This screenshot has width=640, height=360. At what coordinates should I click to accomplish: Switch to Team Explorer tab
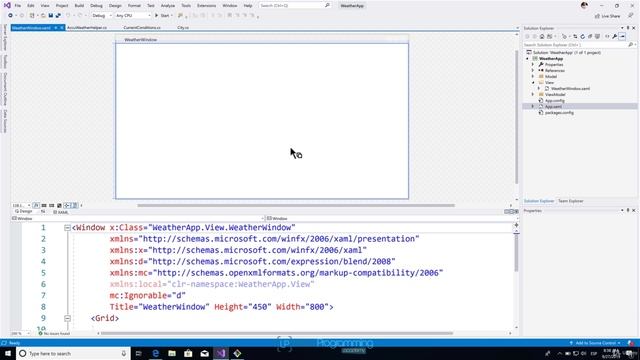(571, 201)
